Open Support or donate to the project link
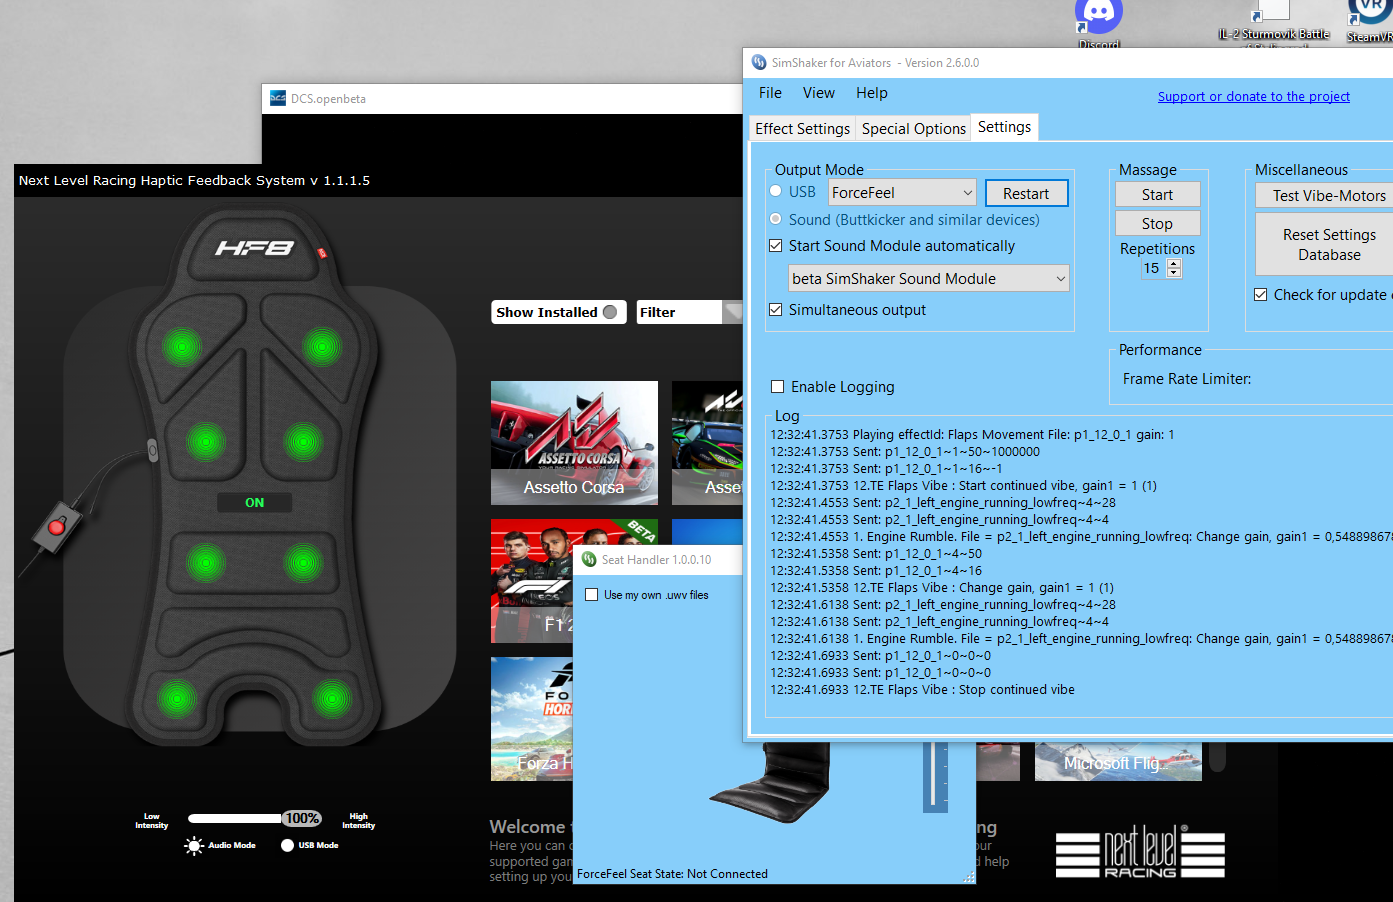1393x902 pixels. click(x=1254, y=97)
